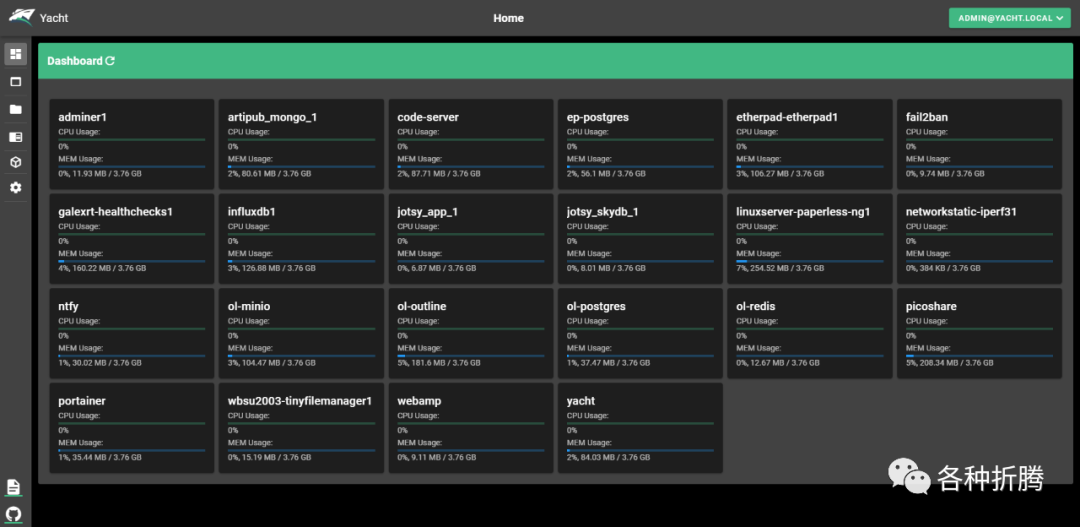Image resolution: width=1080 pixels, height=527 pixels.
Task: Click memory value 84.03 MB / 3.76 GB
Action: tap(616, 457)
